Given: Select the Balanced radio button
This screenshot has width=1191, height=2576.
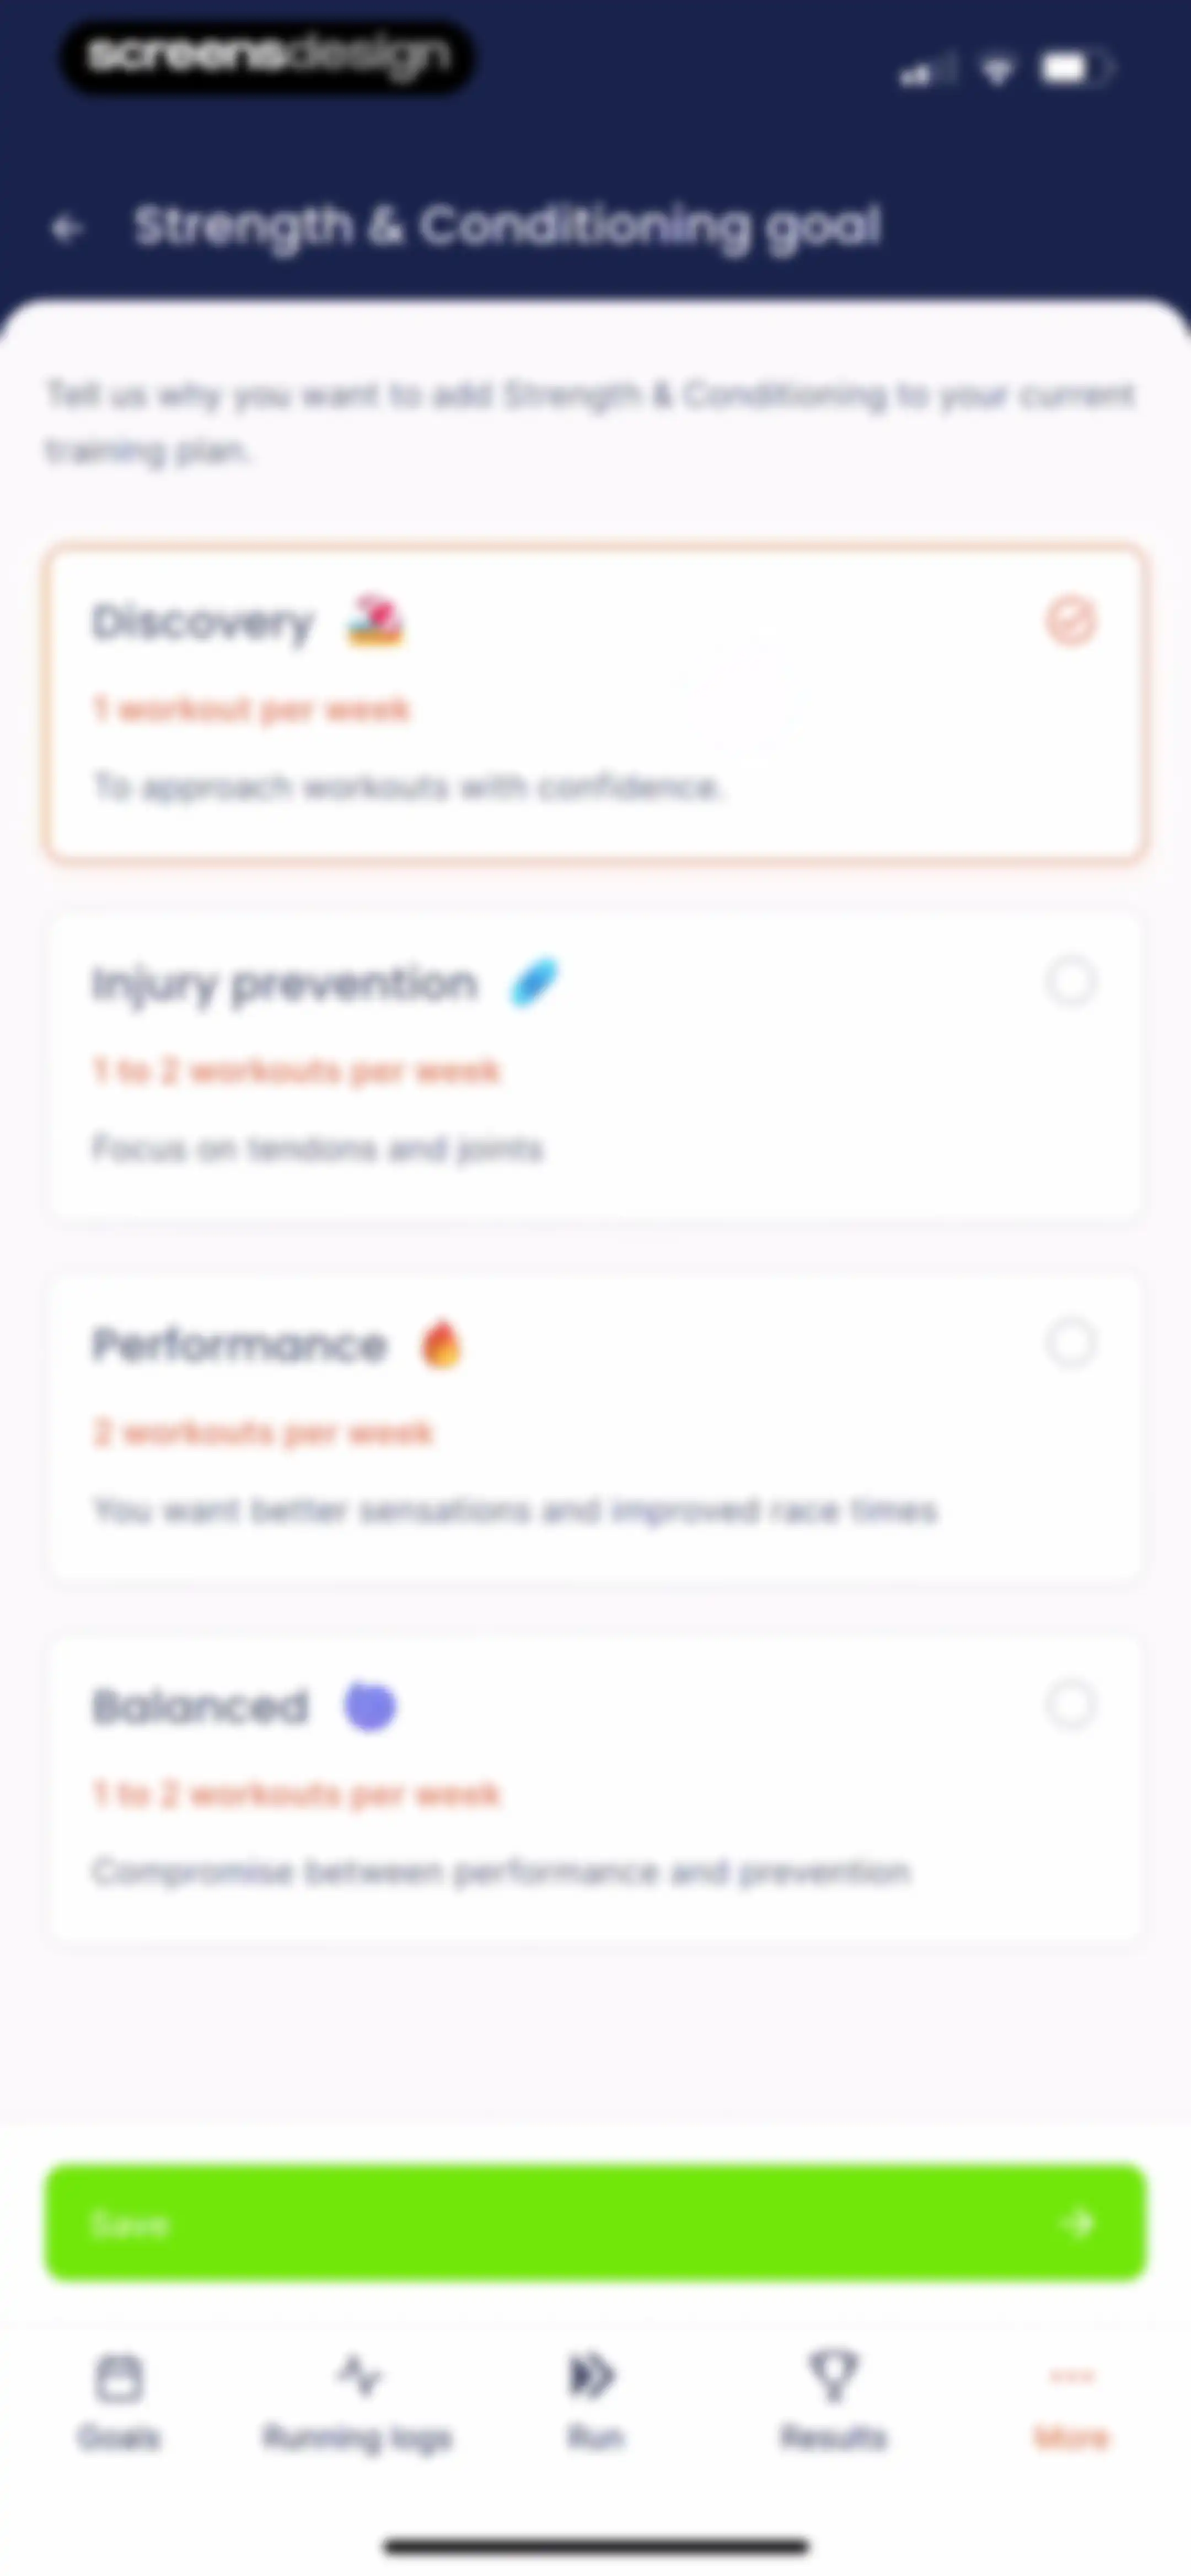Looking at the screenshot, I should click(x=1071, y=1704).
